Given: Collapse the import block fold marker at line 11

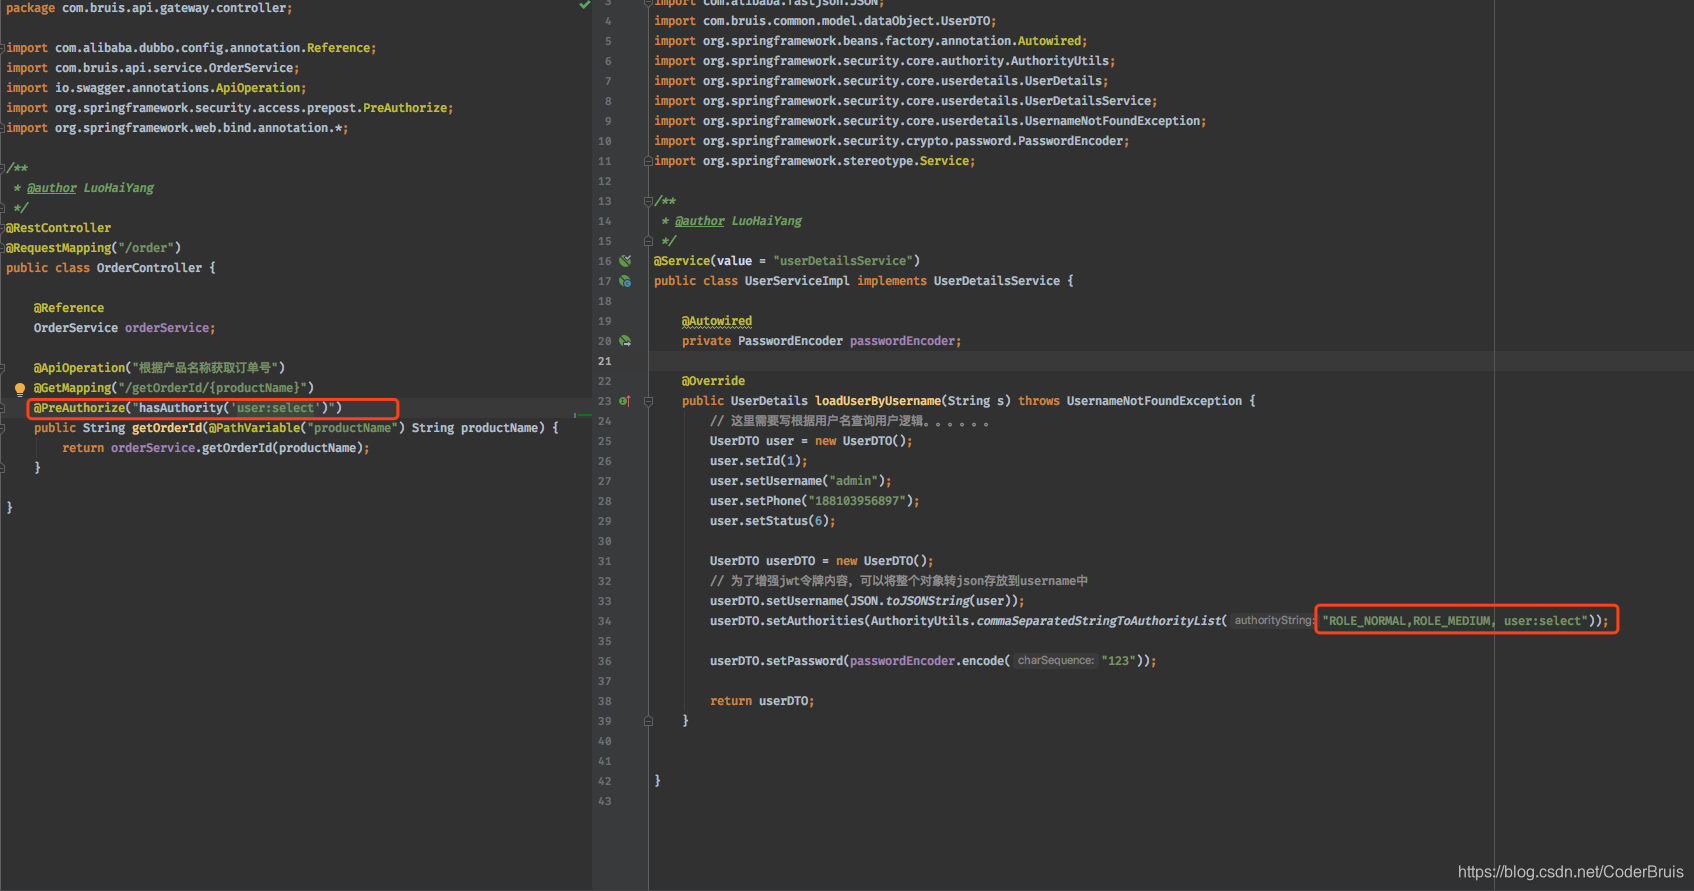Looking at the screenshot, I should pyautogui.click(x=648, y=161).
